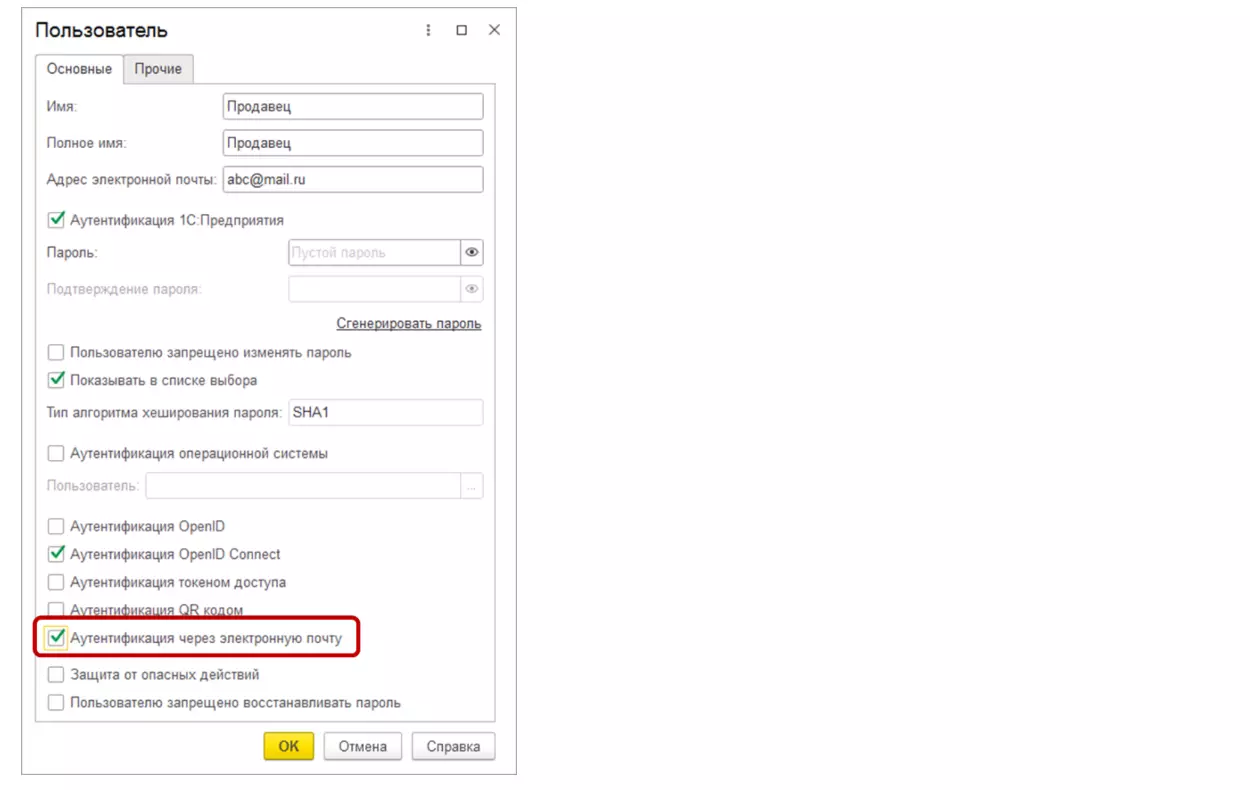Enable Аутентификация OpenID checkbox
The image size is (1250, 790).
(56, 526)
